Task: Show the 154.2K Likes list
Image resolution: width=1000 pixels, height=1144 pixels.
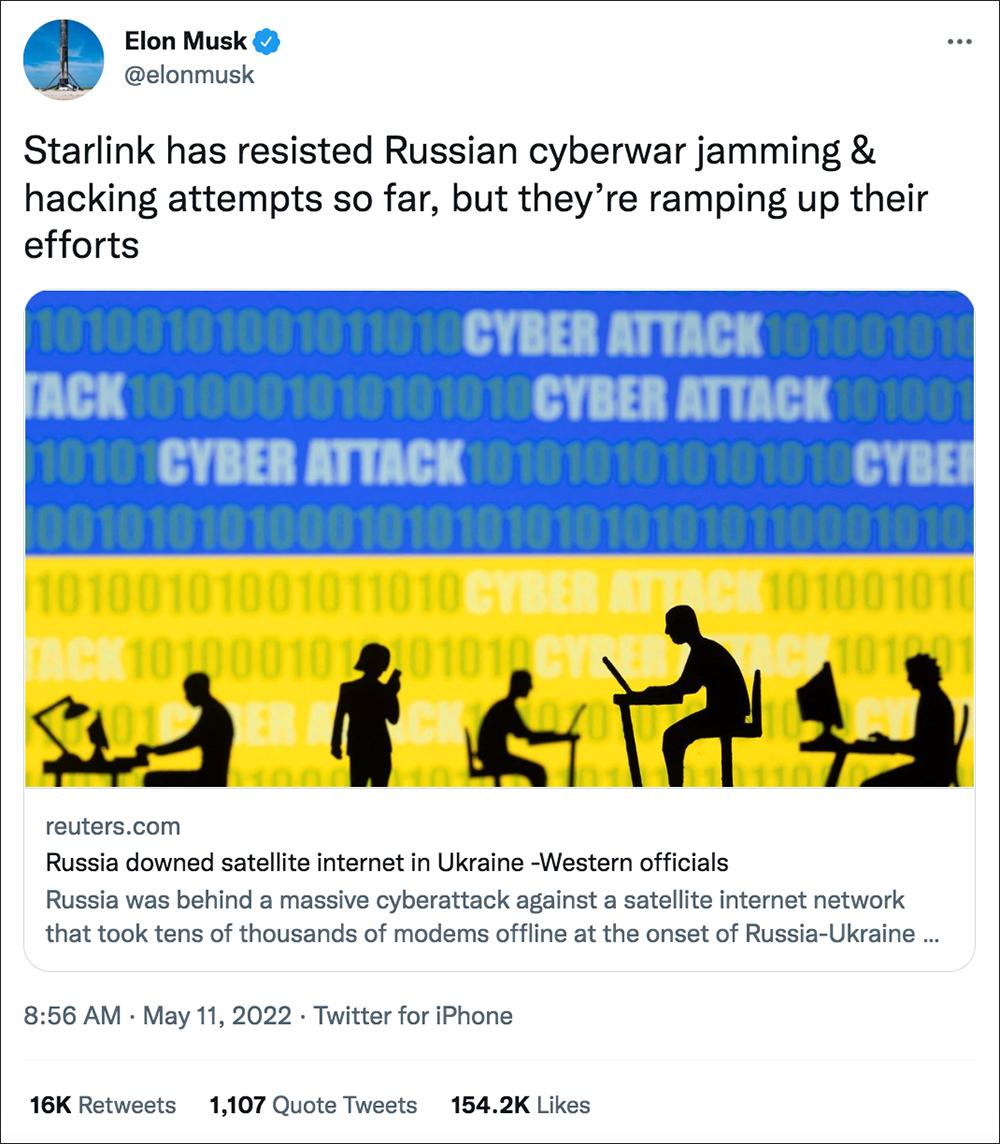Action: coord(520,1105)
